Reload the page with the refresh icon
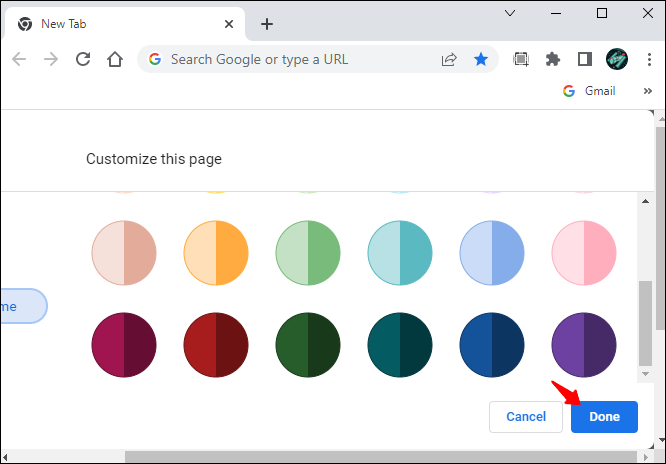 point(83,59)
